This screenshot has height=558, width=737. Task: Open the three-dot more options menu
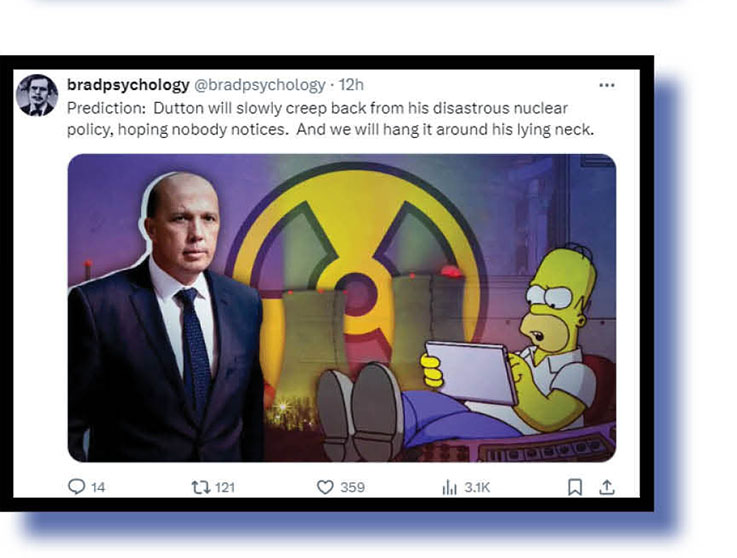607,85
